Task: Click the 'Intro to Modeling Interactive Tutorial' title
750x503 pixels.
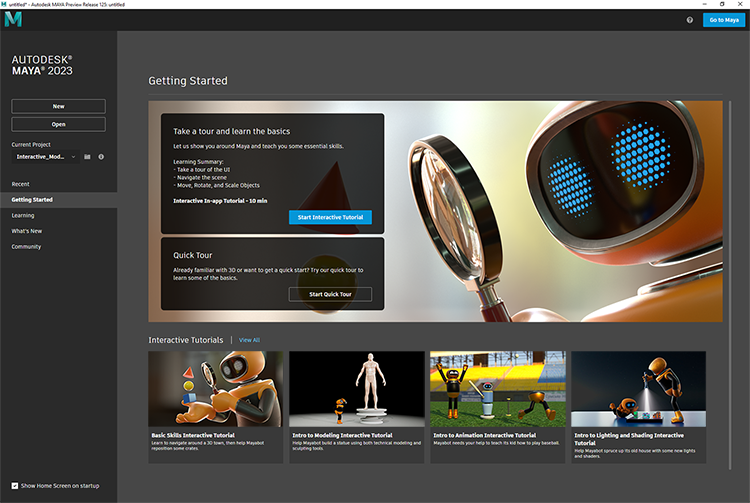Action: [342, 435]
